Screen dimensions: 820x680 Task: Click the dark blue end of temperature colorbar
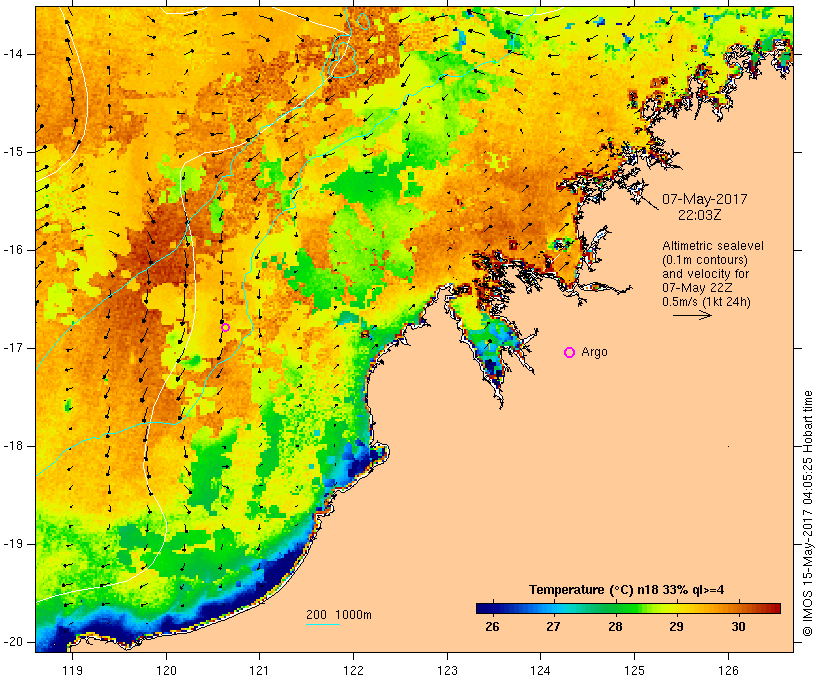[x=484, y=608]
